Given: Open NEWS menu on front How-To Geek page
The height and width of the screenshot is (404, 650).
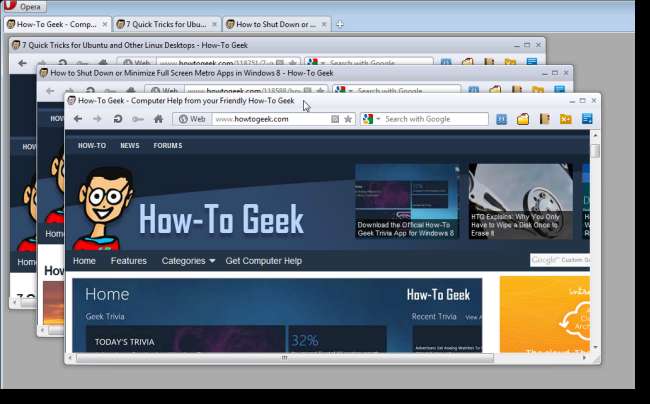Looking at the screenshot, I should (x=130, y=145).
